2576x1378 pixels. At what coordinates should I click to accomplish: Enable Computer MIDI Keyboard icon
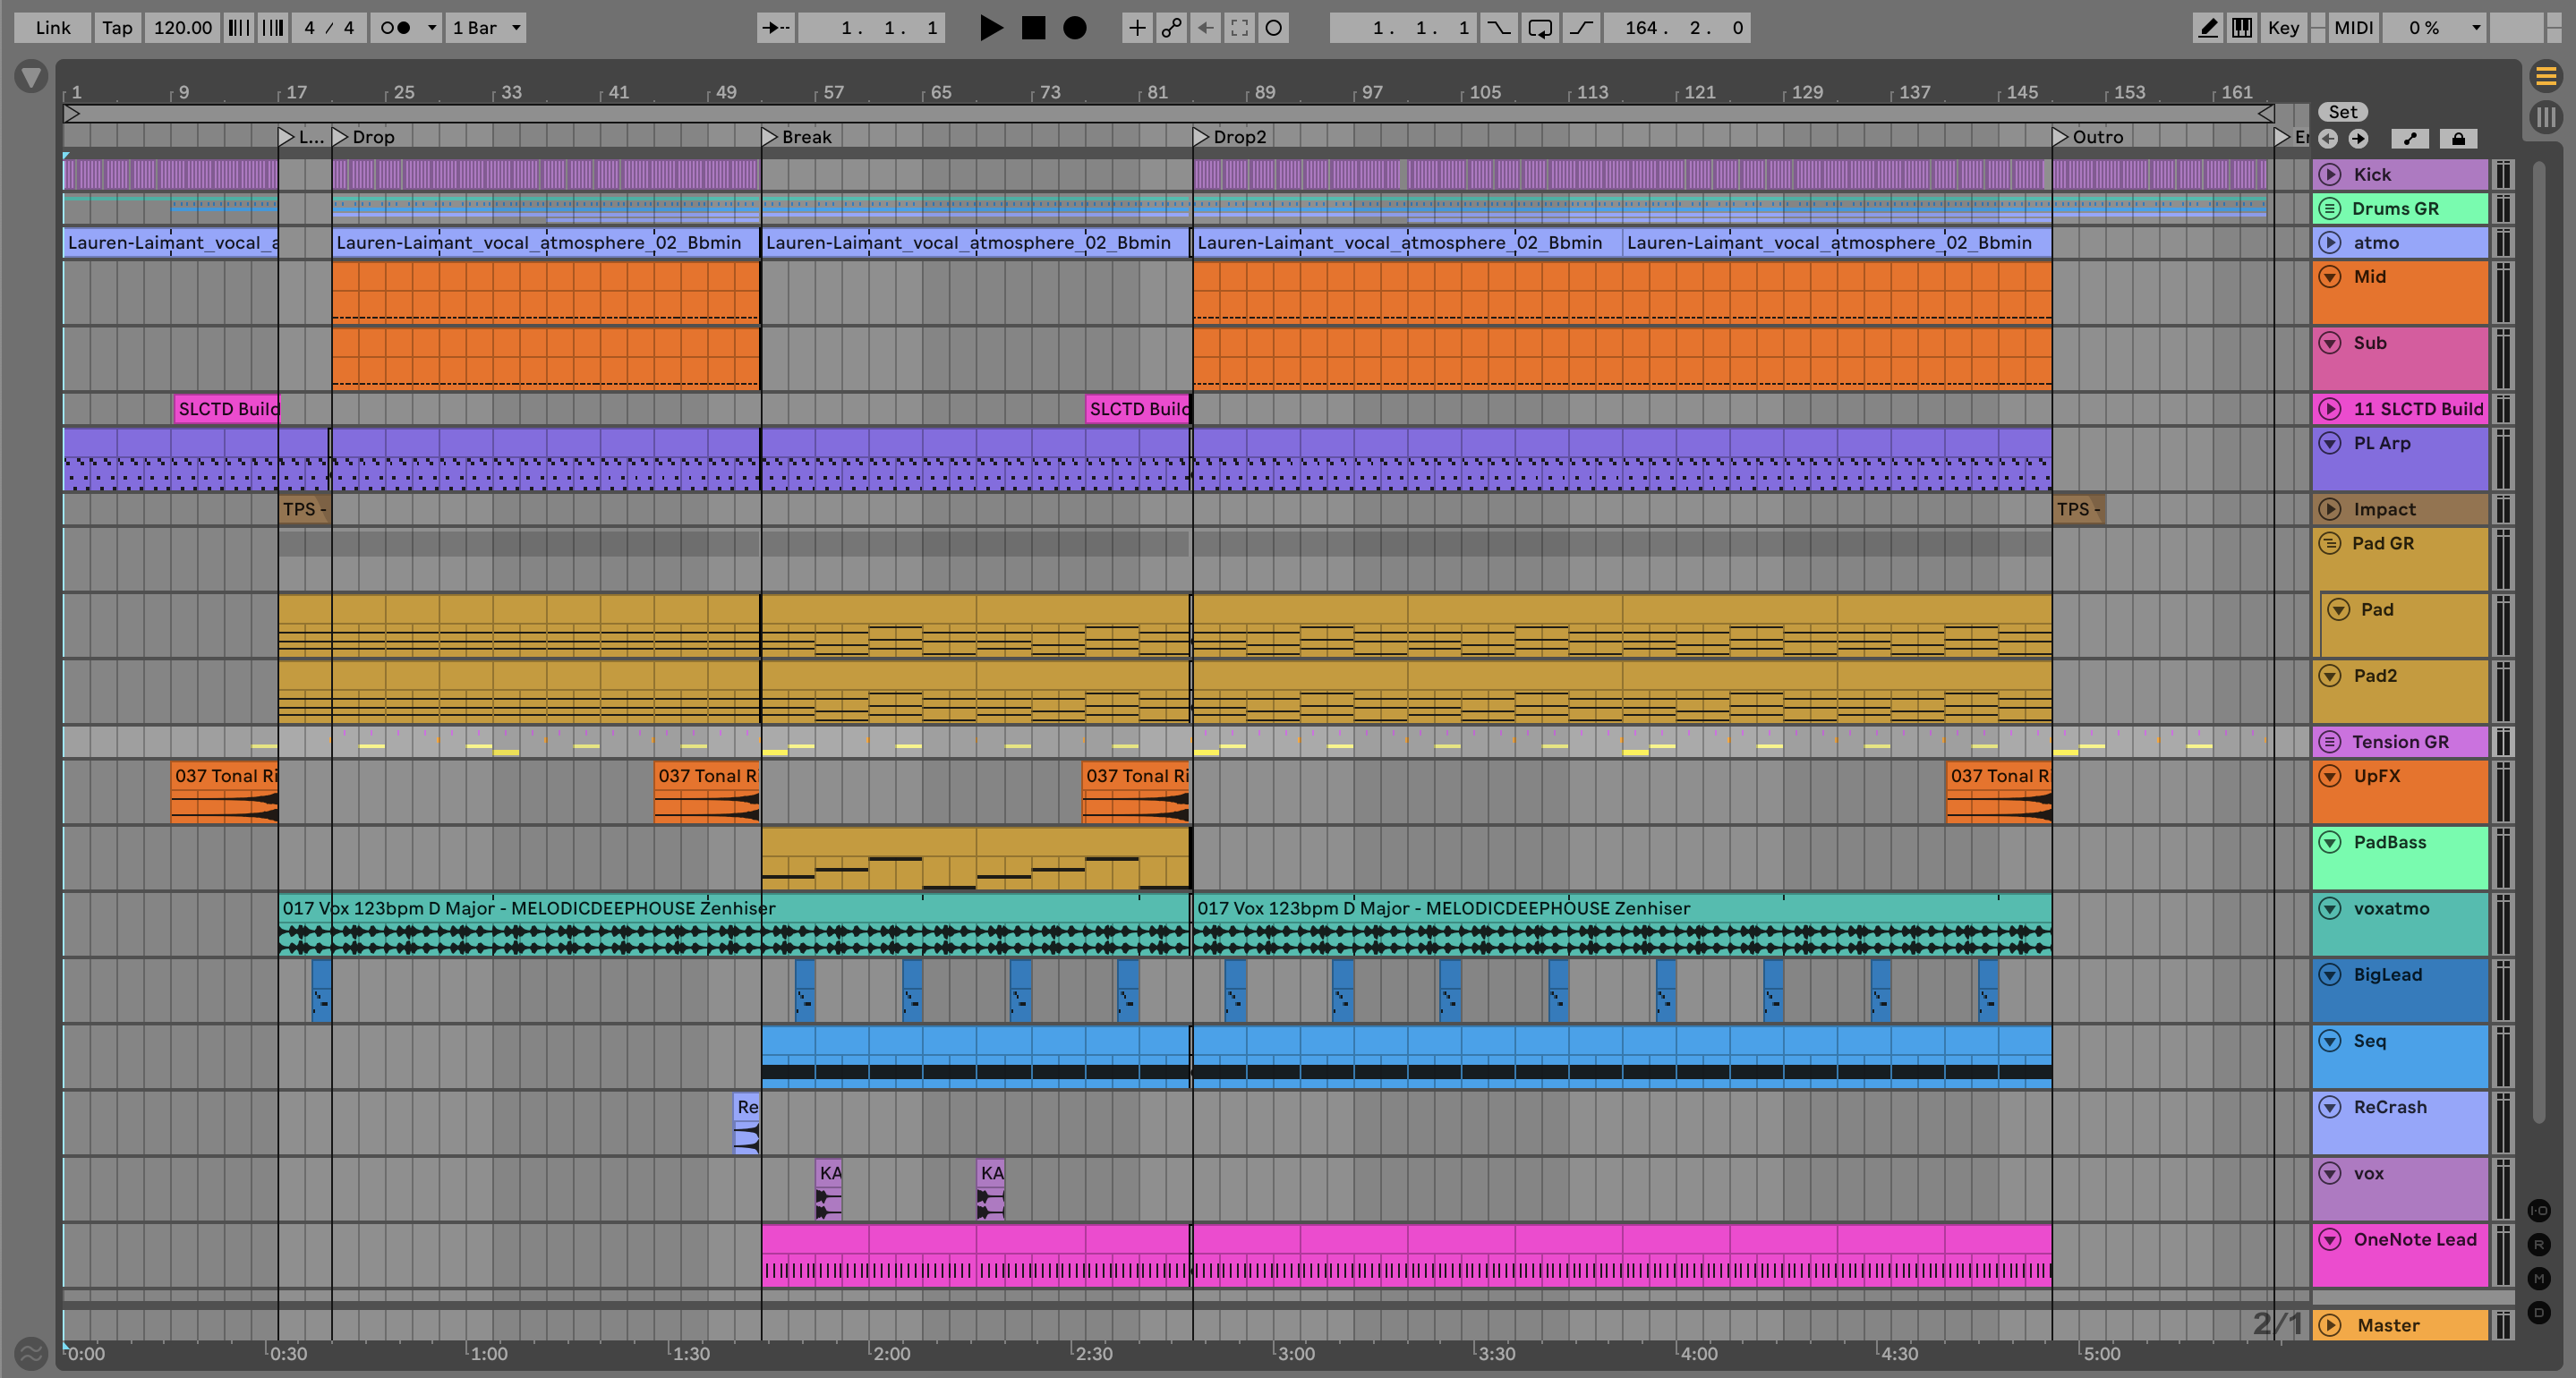(x=2242, y=28)
